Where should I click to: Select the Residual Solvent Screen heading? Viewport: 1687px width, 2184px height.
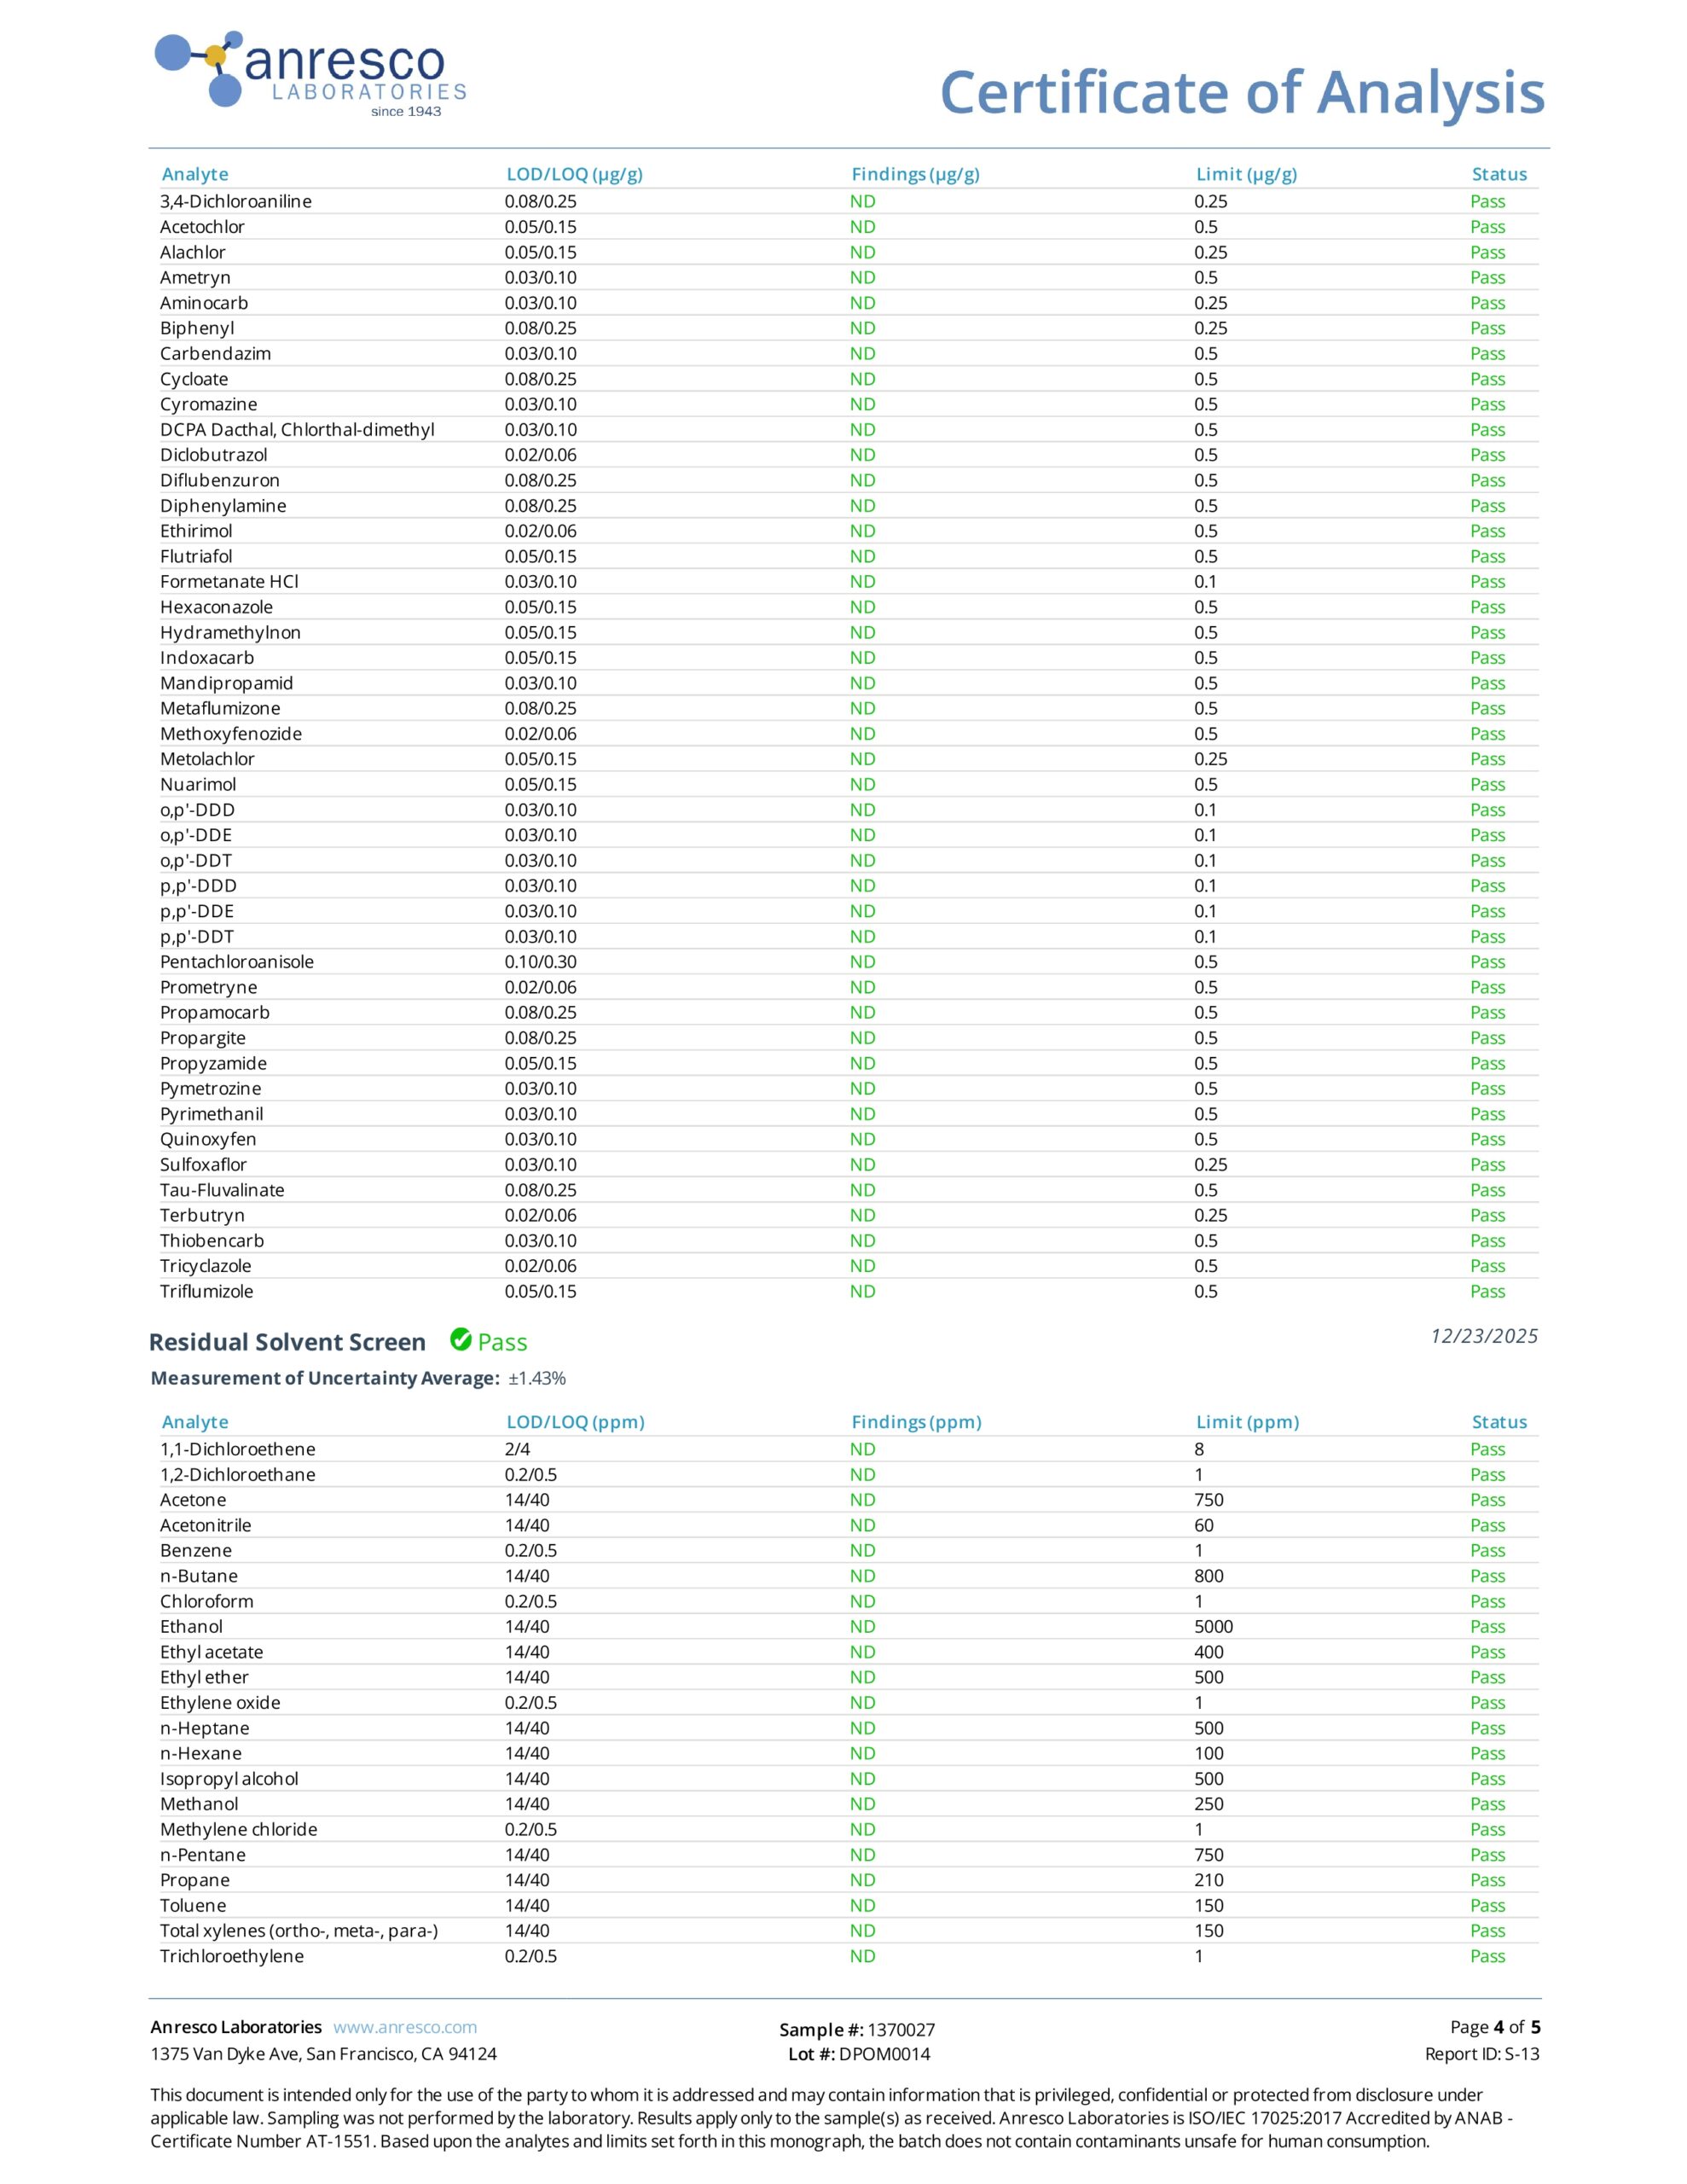pos(287,1342)
